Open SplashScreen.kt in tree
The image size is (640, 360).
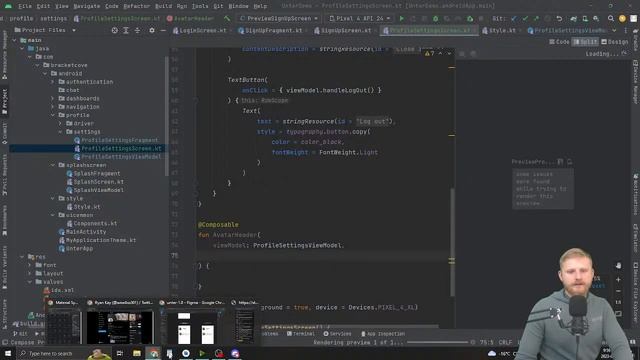[x=95, y=182]
